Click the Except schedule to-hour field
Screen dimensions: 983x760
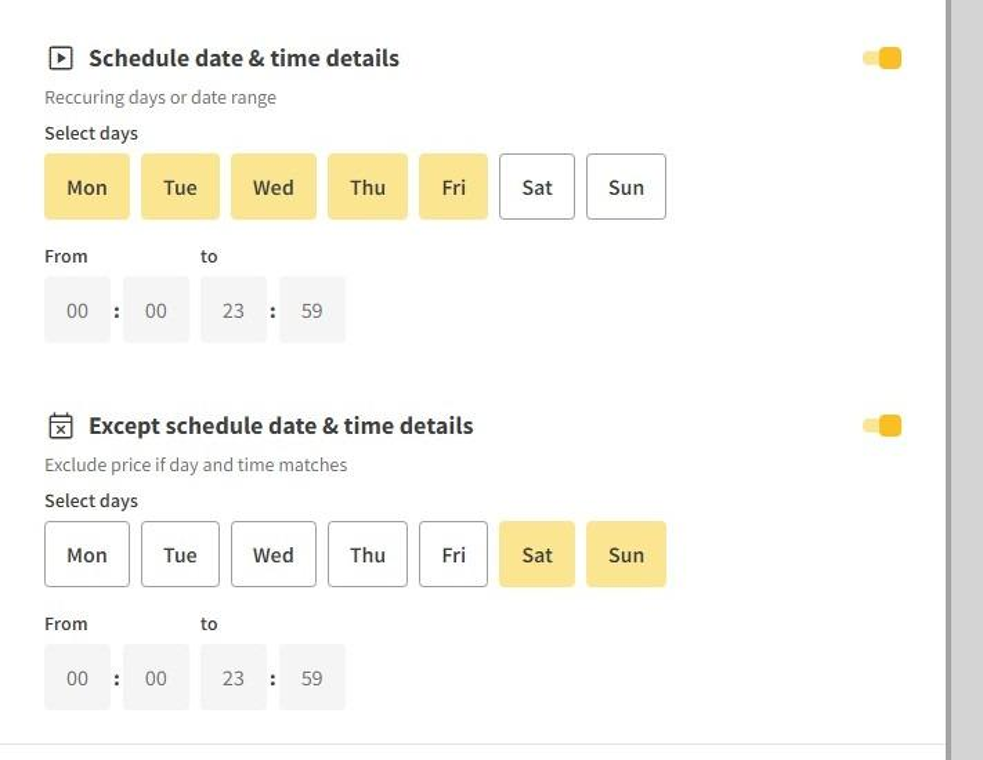pos(233,678)
